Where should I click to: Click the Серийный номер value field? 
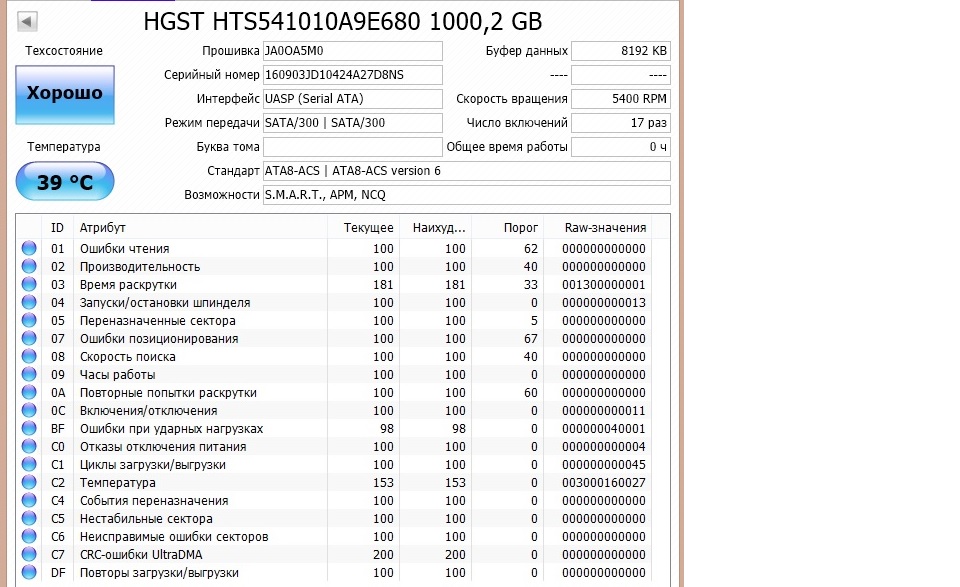click(x=352, y=75)
